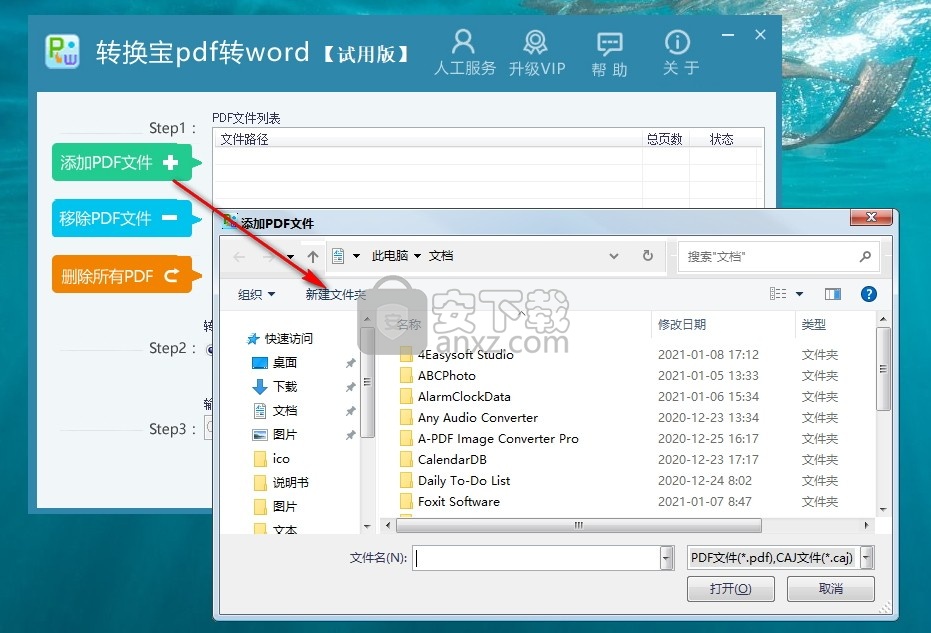The height and width of the screenshot is (633, 931).
Task: Click the blue download arrow icon beside 下载
Action: [260, 387]
